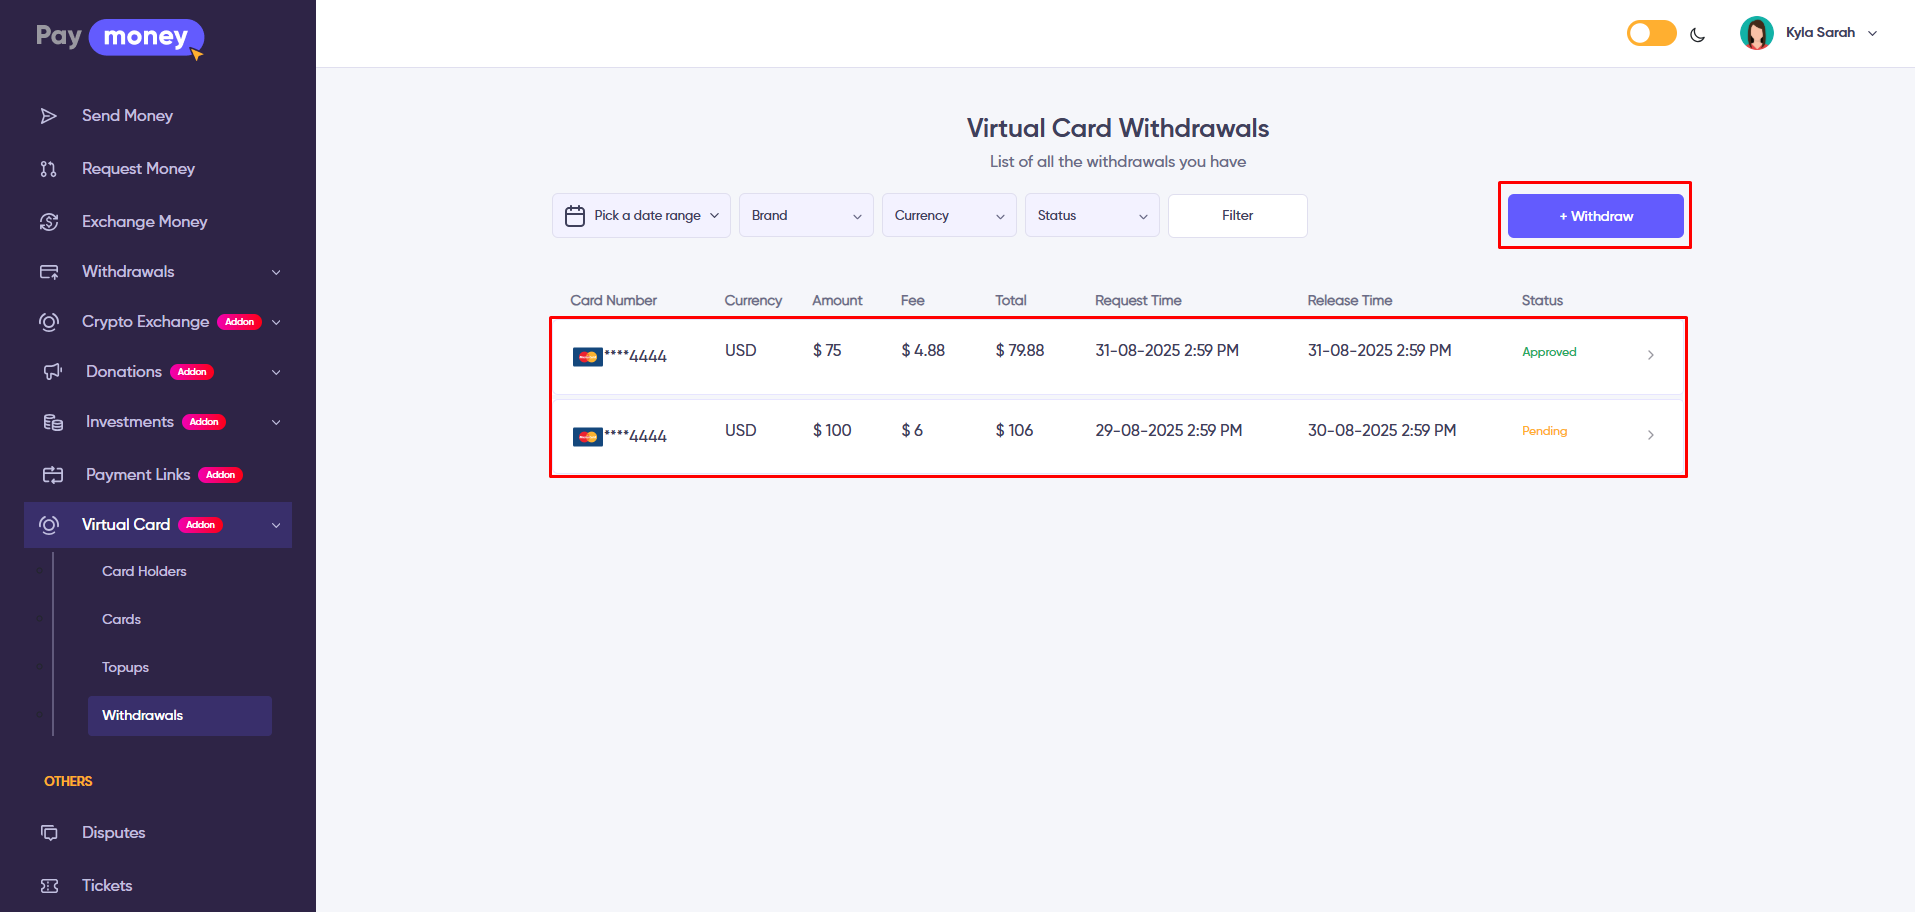This screenshot has width=1915, height=912.
Task: Click the Request Money sidebar icon
Action: coord(48,169)
